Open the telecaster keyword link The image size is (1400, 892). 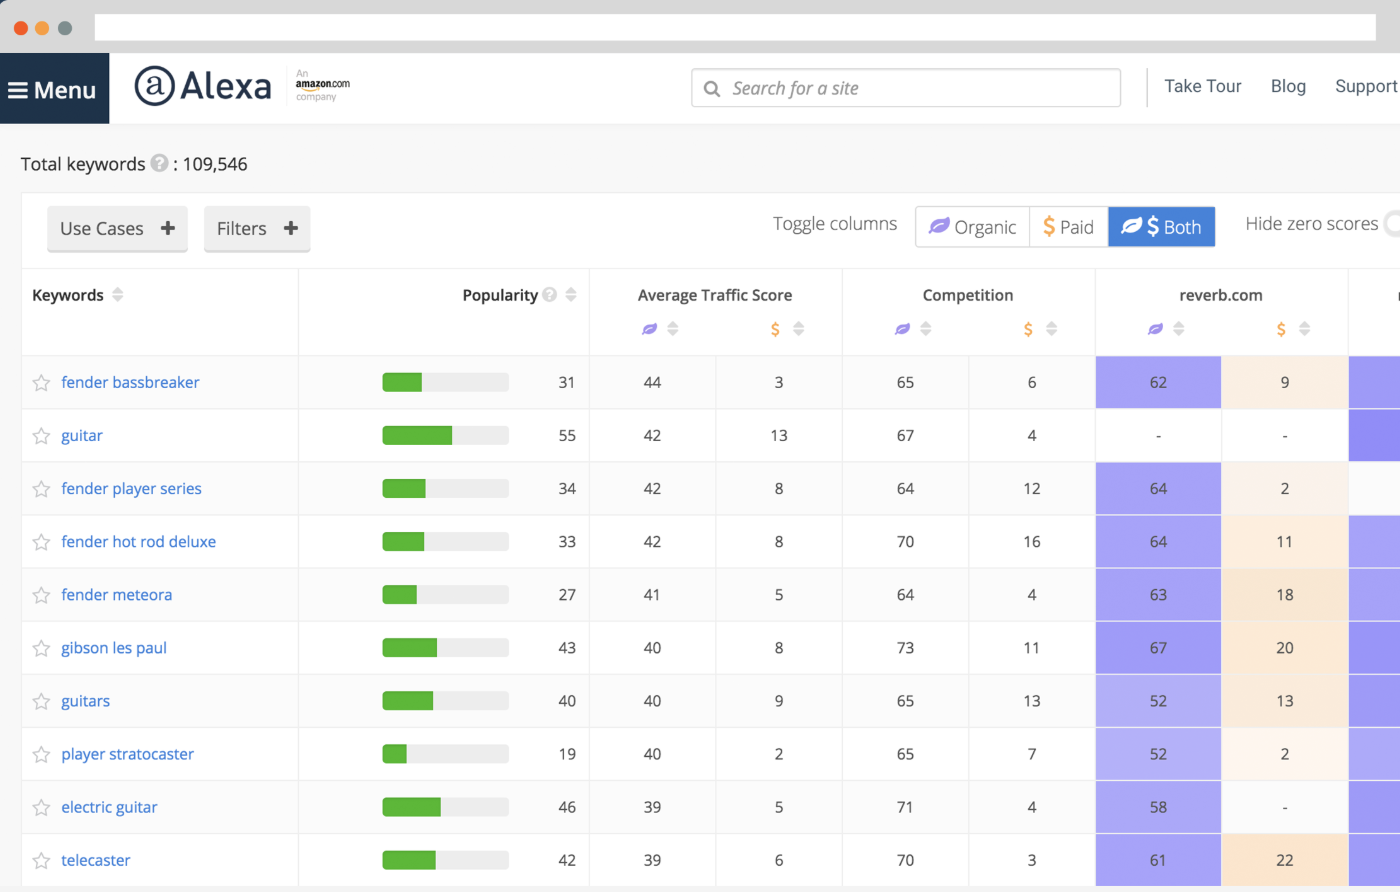[x=96, y=860]
